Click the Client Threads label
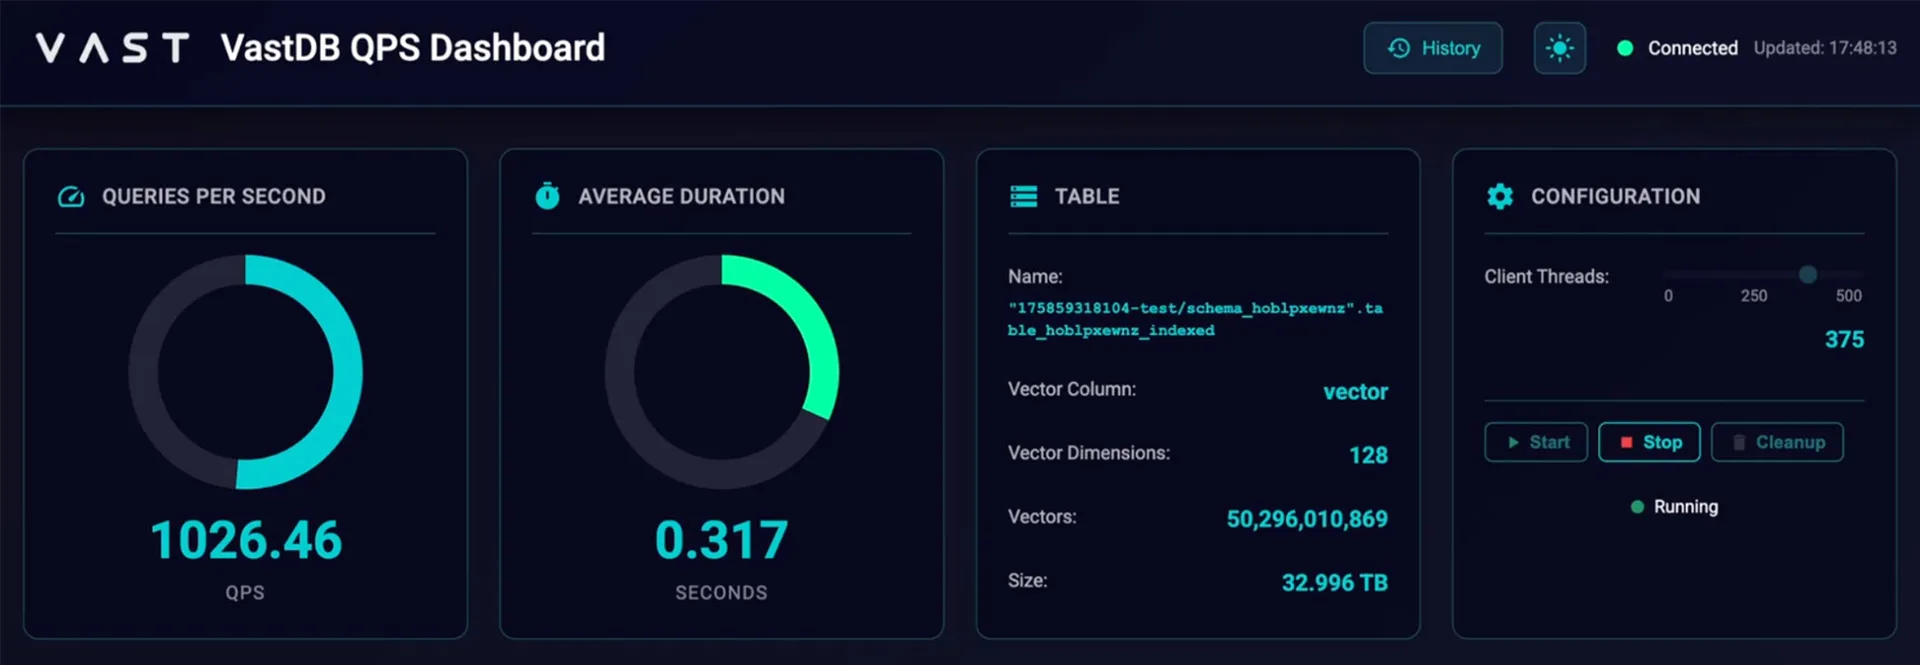Screen dimensions: 1920x665 coord(1546,277)
